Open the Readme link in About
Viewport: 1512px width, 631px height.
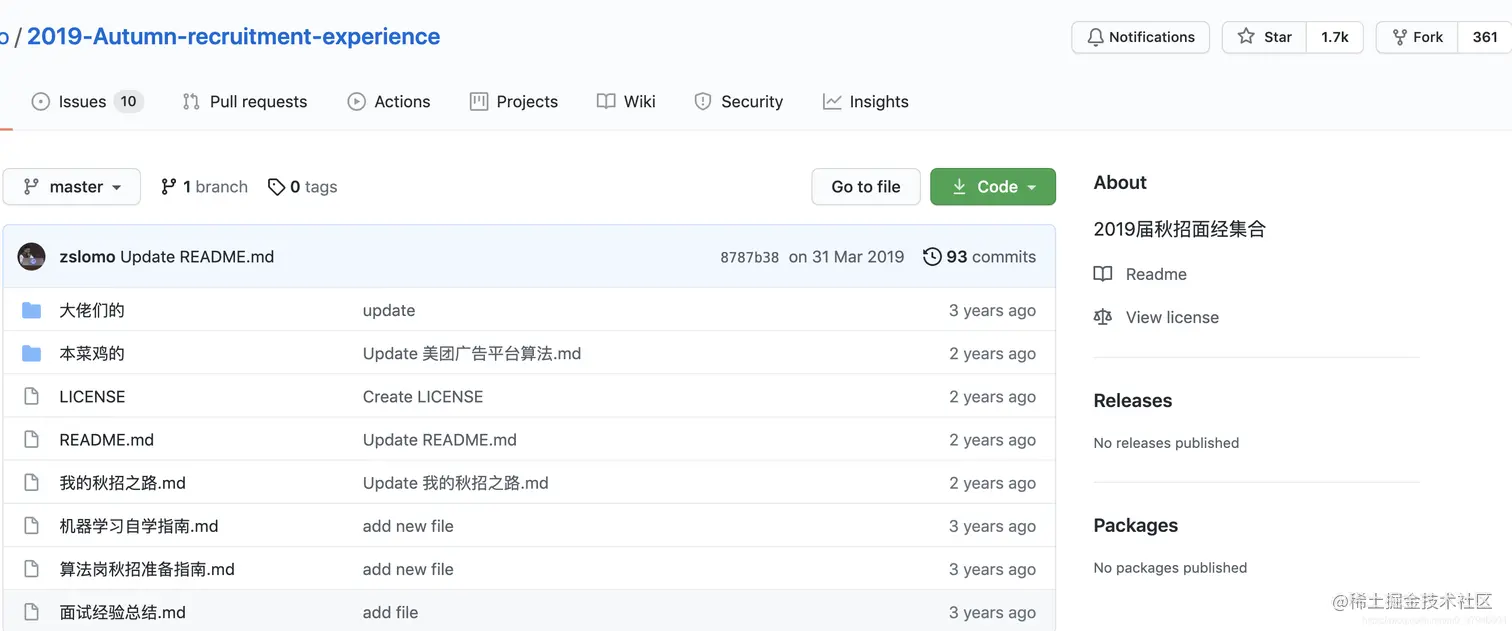[1156, 274]
